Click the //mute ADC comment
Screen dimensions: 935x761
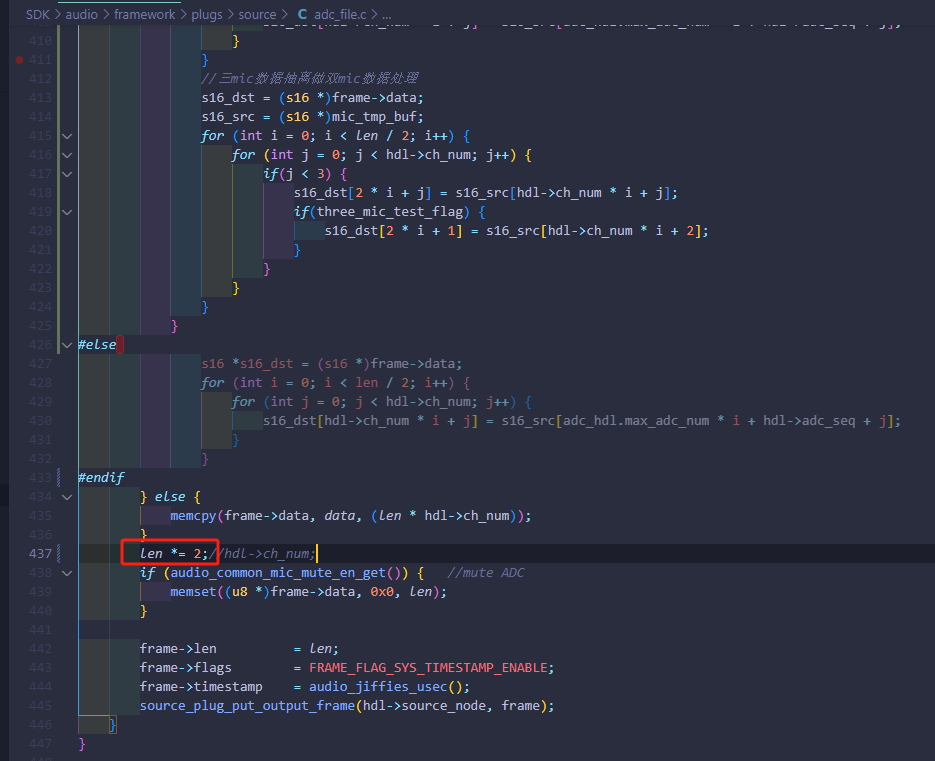click(486, 573)
